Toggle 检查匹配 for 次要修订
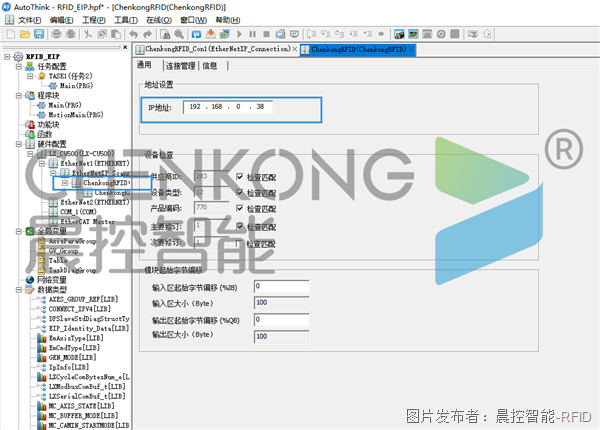The image size is (600, 430). [x=239, y=243]
